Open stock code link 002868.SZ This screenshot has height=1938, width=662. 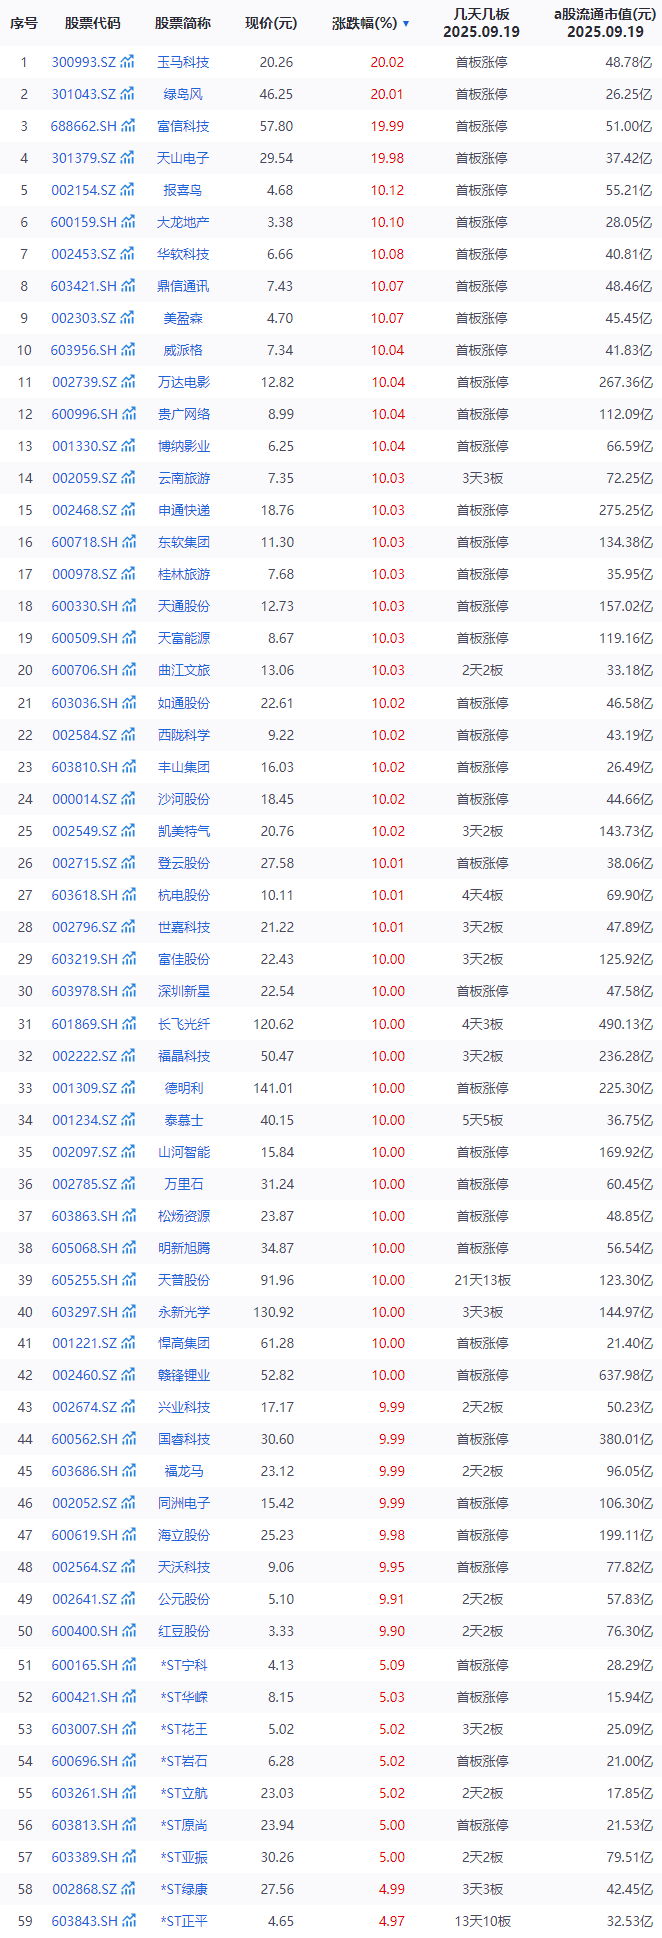84,1889
